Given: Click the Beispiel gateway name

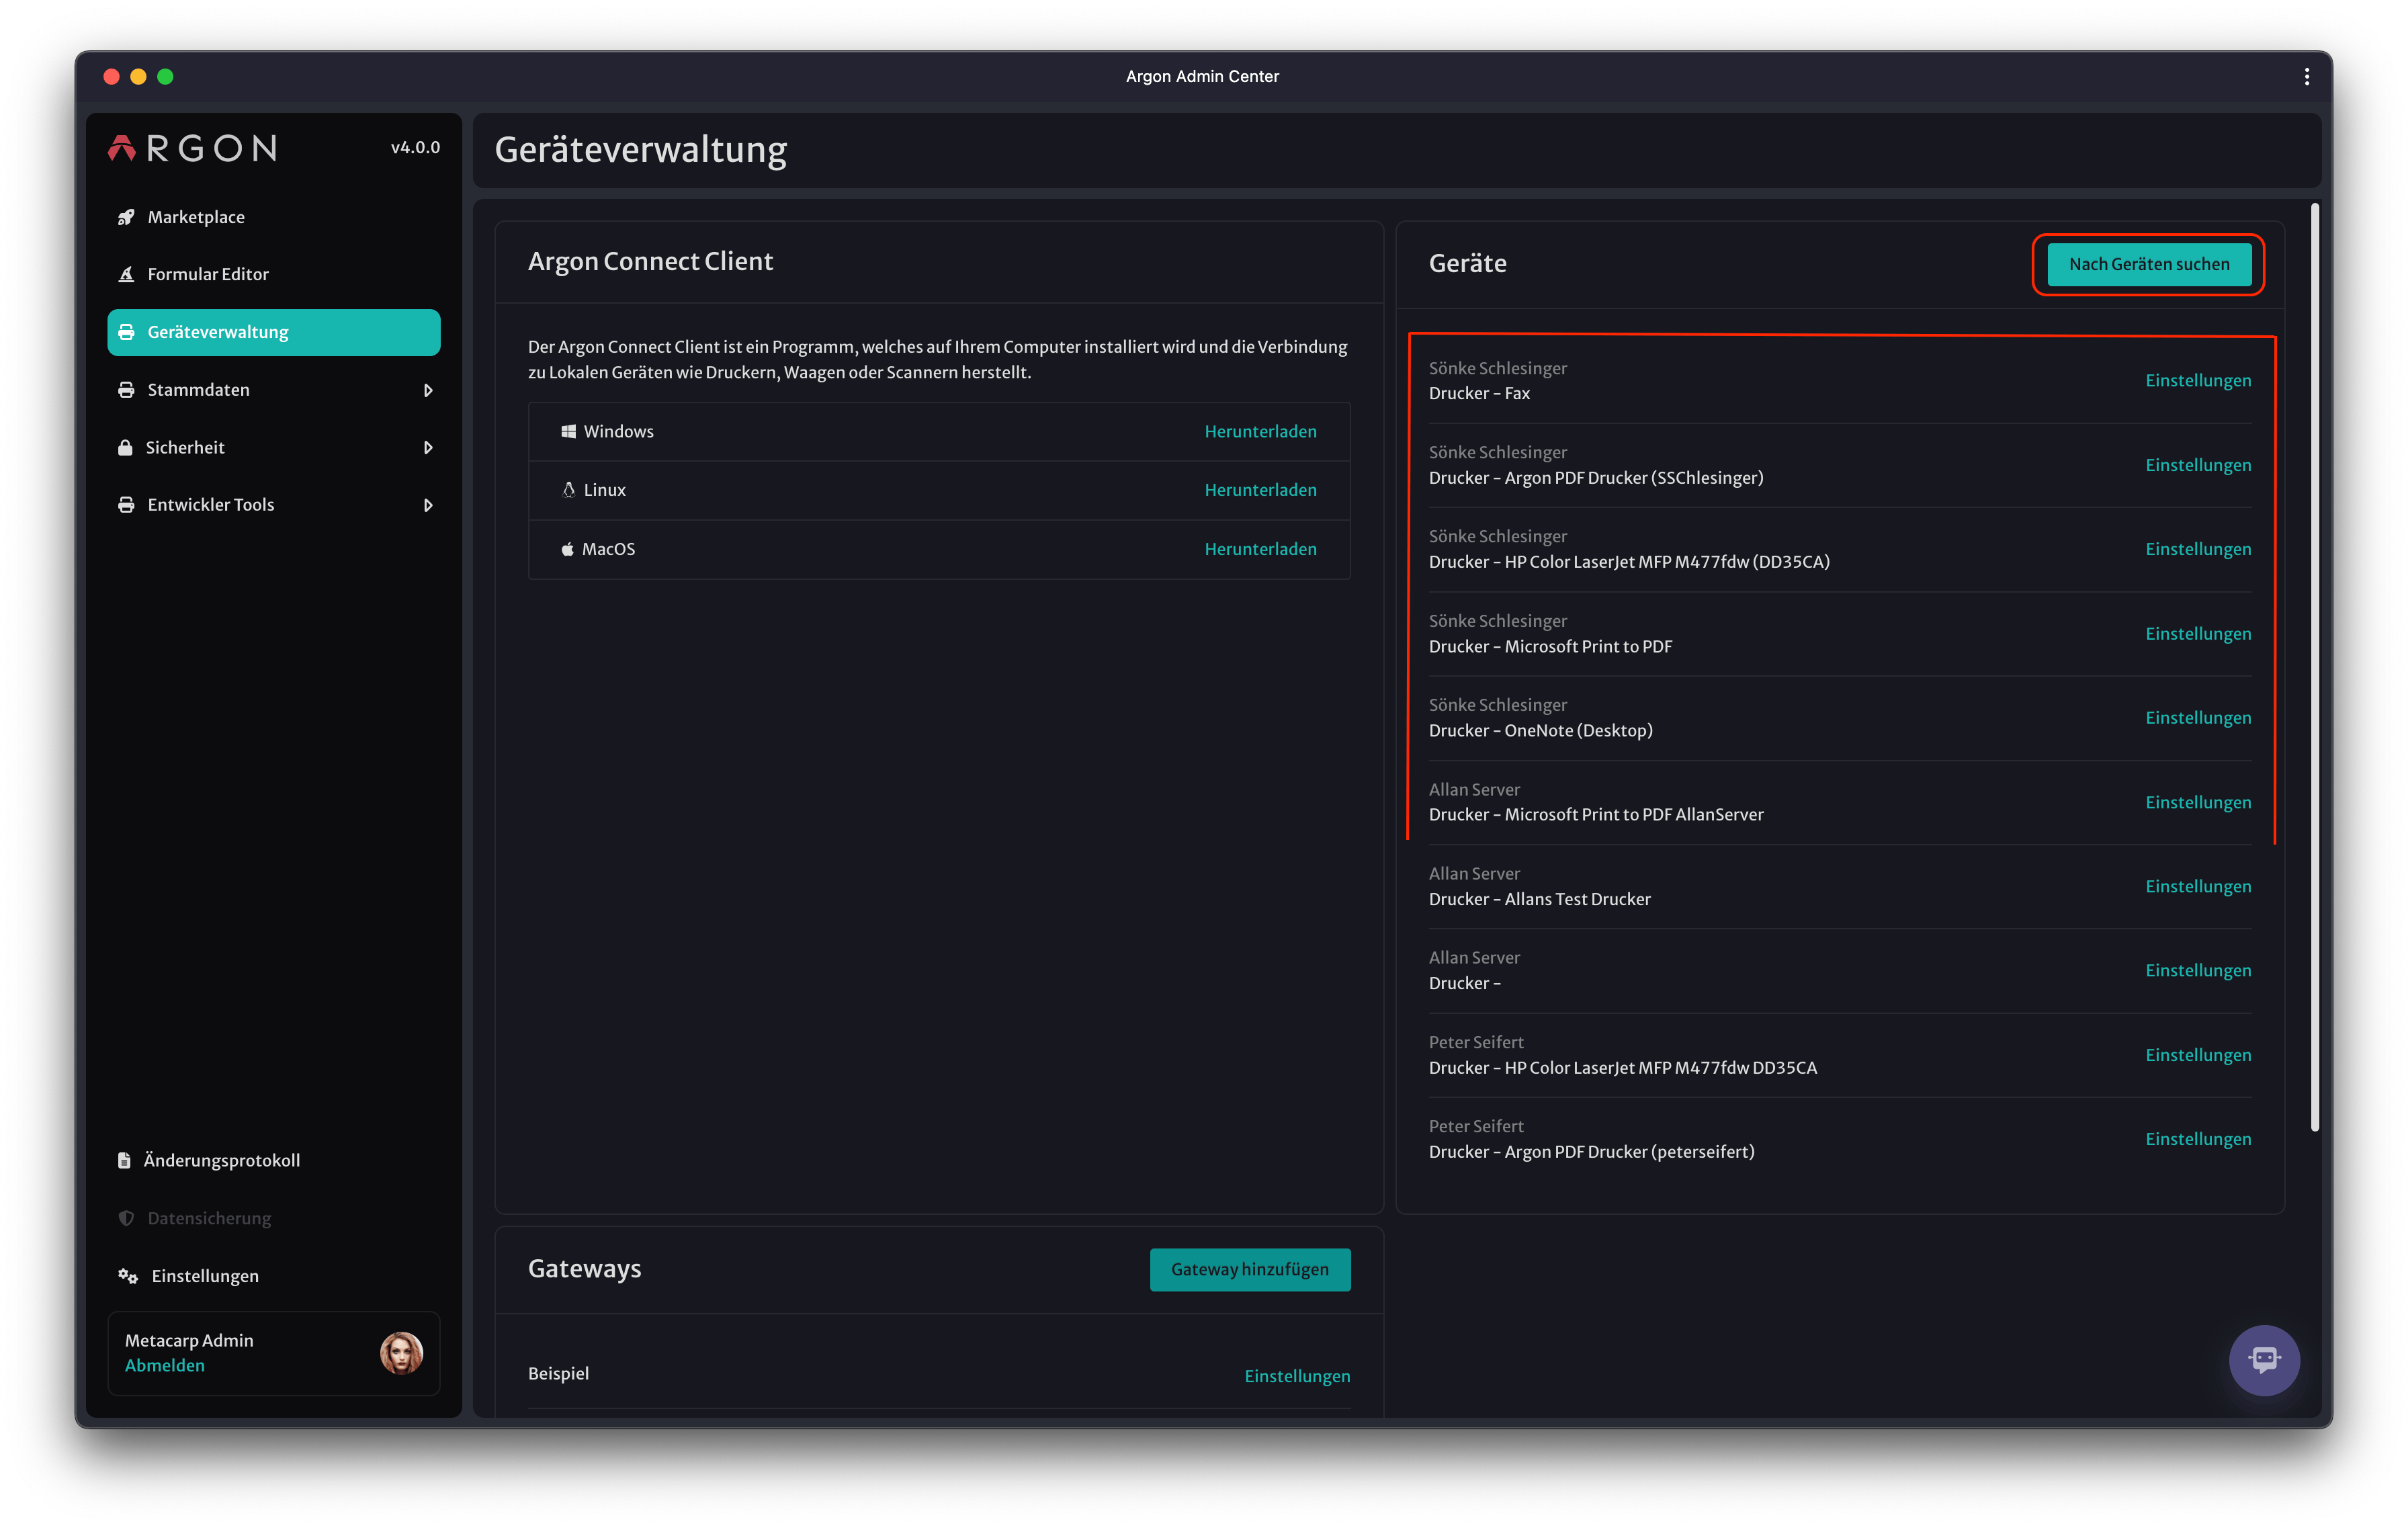Looking at the screenshot, I should pyautogui.click(x=558, y=1374).
